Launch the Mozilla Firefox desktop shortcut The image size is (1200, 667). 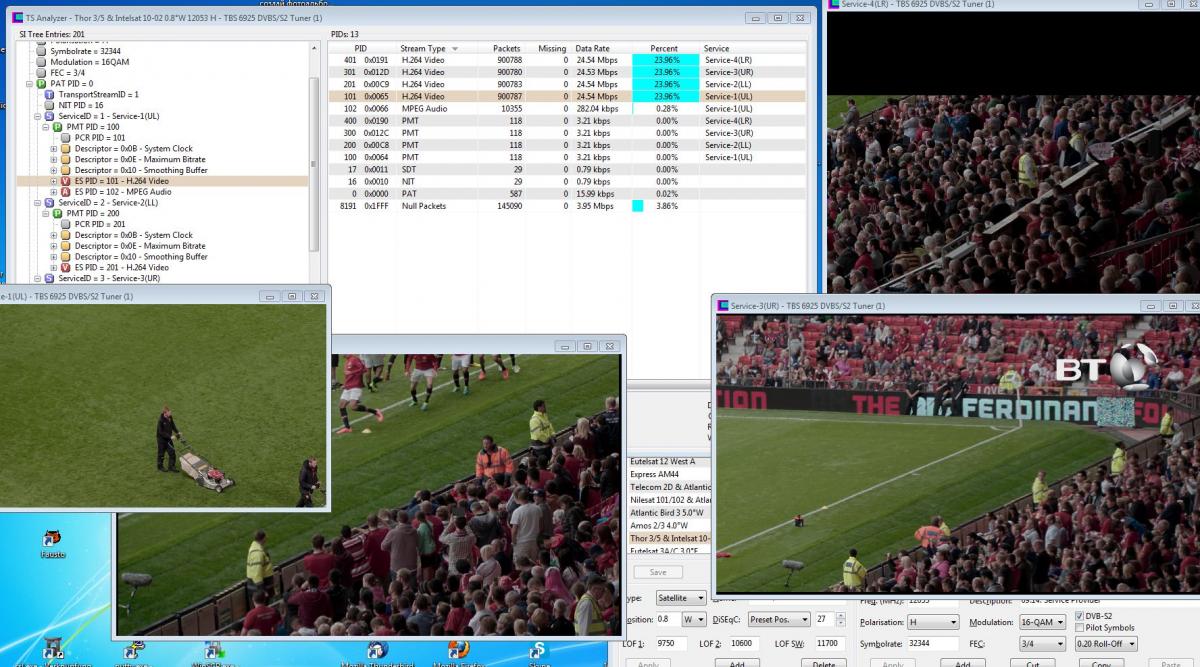(x=458, y=653)
